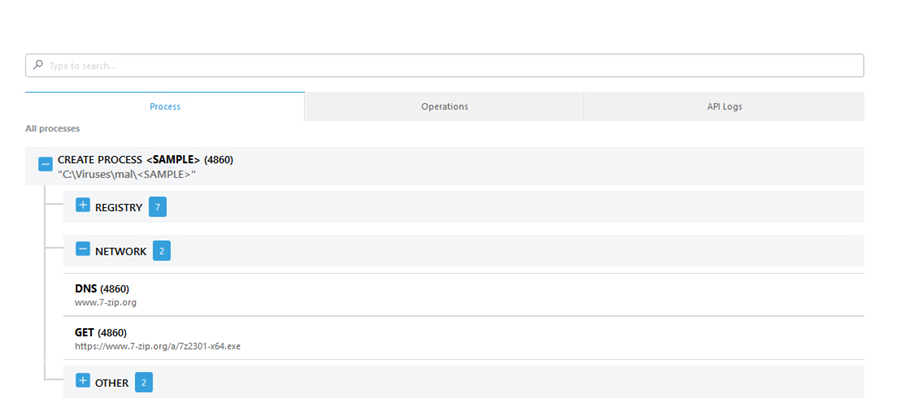This screenshot has width=900, height=420.
Task: Click the 'All processes' label
Action: point(52,129)
